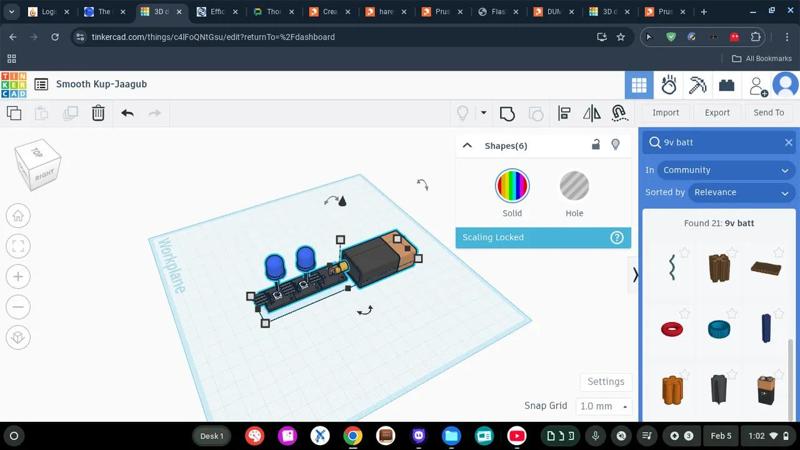800x450 pixels.
Task: Collapse the Shapes(6) inspector panel
Action: coord(467,145)
